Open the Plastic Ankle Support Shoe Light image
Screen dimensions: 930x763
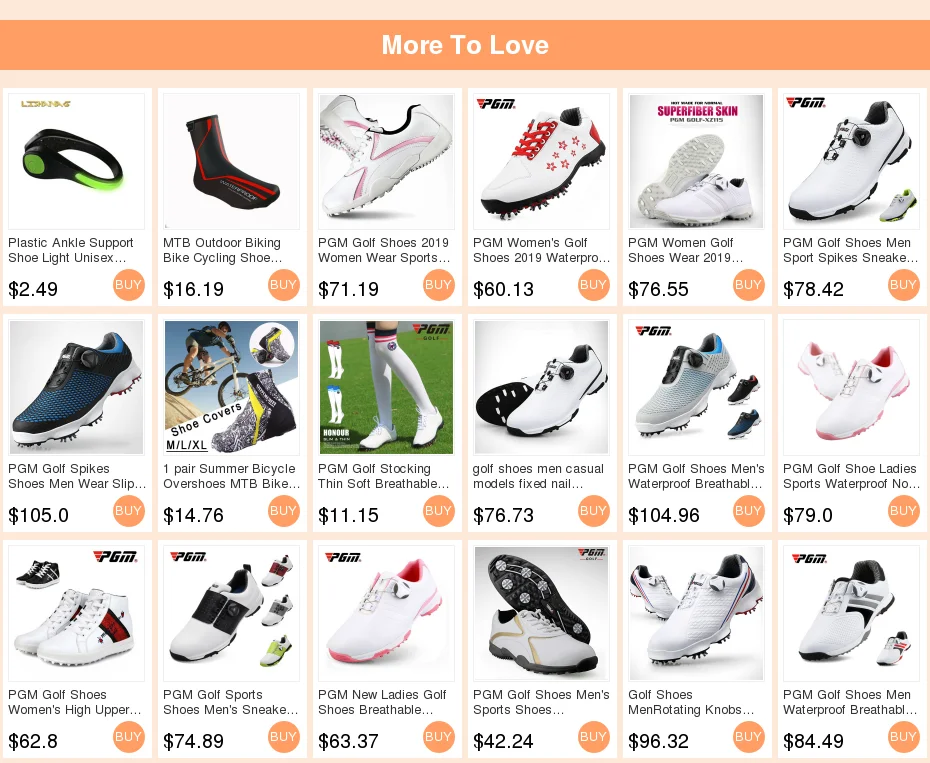click(x=77, y=161)
